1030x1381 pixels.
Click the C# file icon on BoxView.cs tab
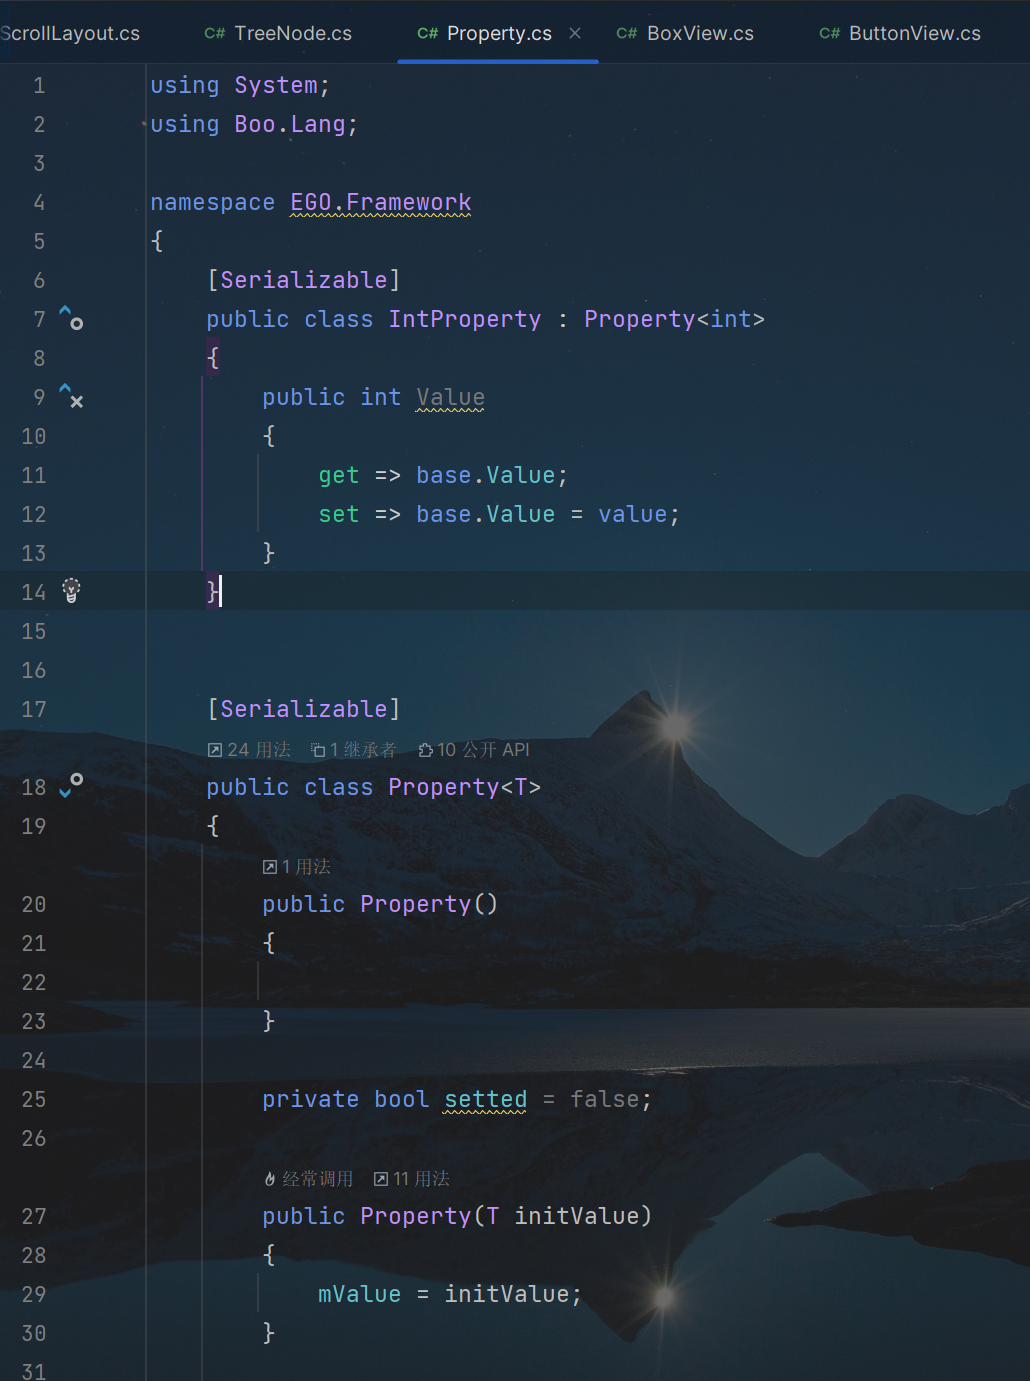tap(627, 33)
